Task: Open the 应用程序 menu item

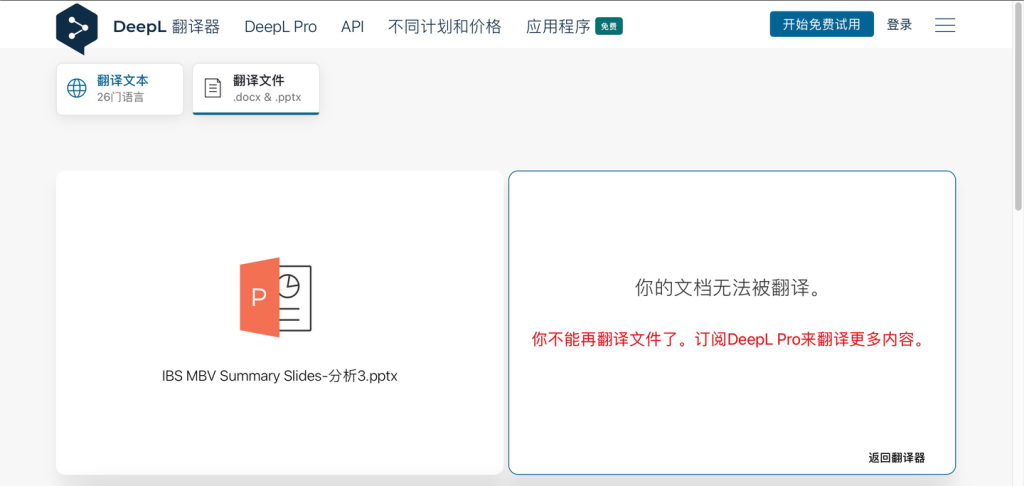Action: click(558, 27)
